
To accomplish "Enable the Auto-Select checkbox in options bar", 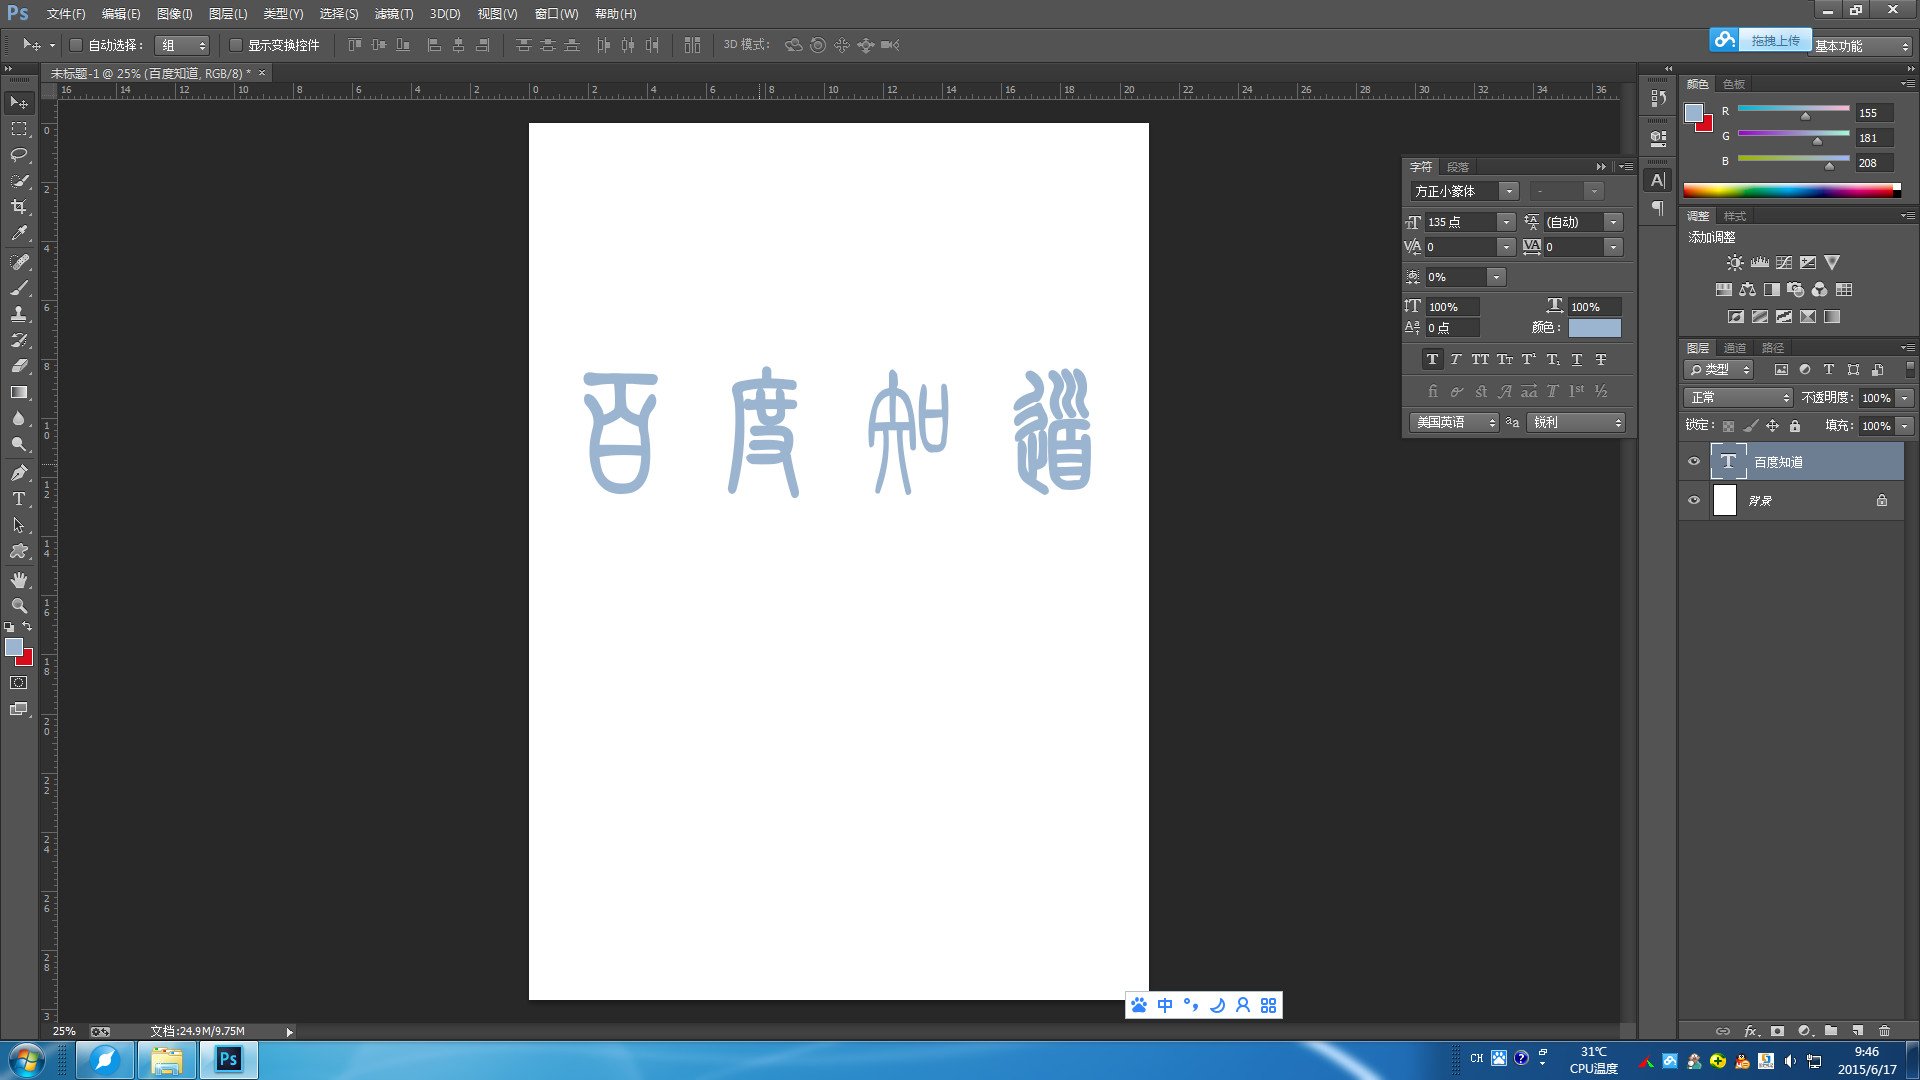I will coord(77,45).
